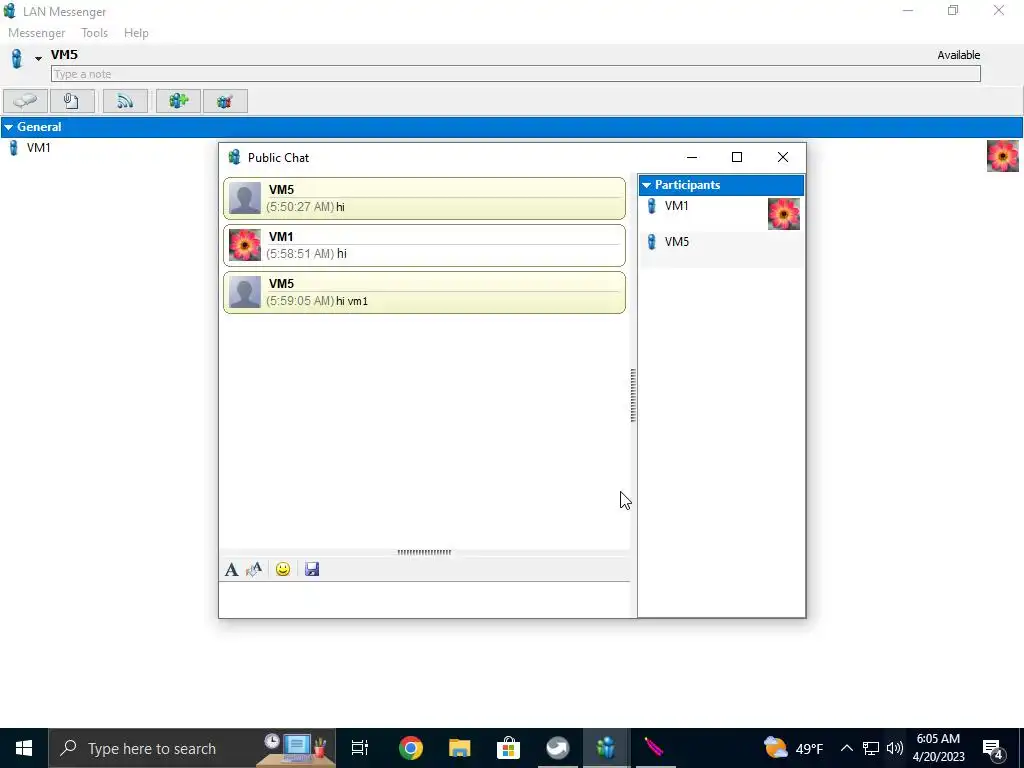Minimize the Public Chat window
Screen dimensions: 1024x768
point(692,157)
